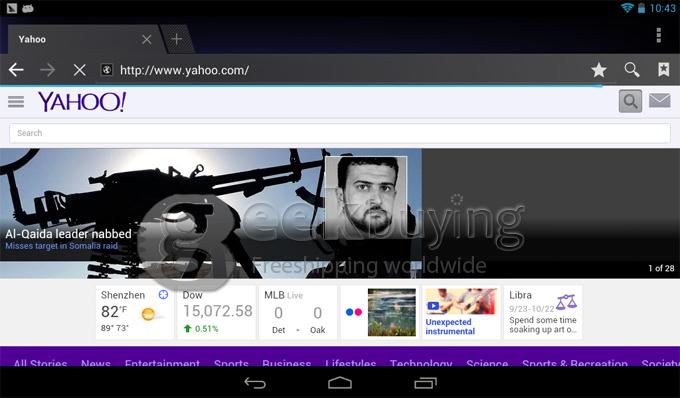The height and width of the screenshot is (398, 680).
Task: Click the Libra scales icon
Action: click(x=566, y=302)
